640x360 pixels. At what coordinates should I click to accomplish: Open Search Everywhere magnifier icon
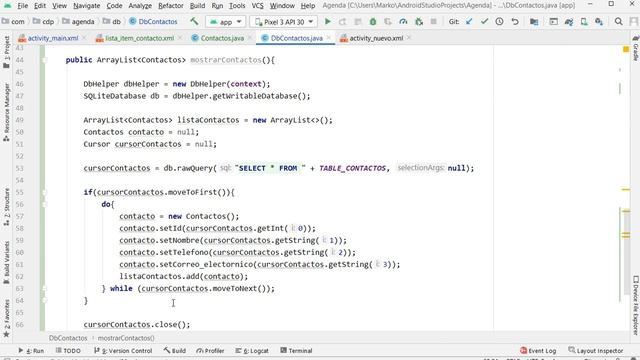point(618,22)
